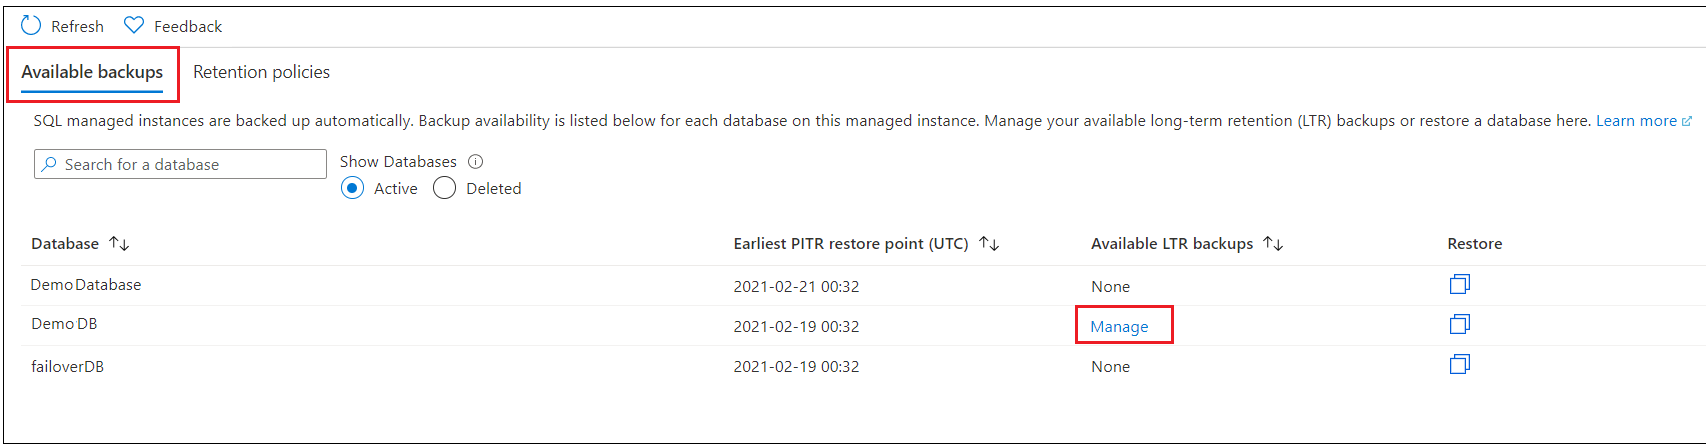Click the Feedback heart icon
The image size is (1706, 448).
point(134,26)
